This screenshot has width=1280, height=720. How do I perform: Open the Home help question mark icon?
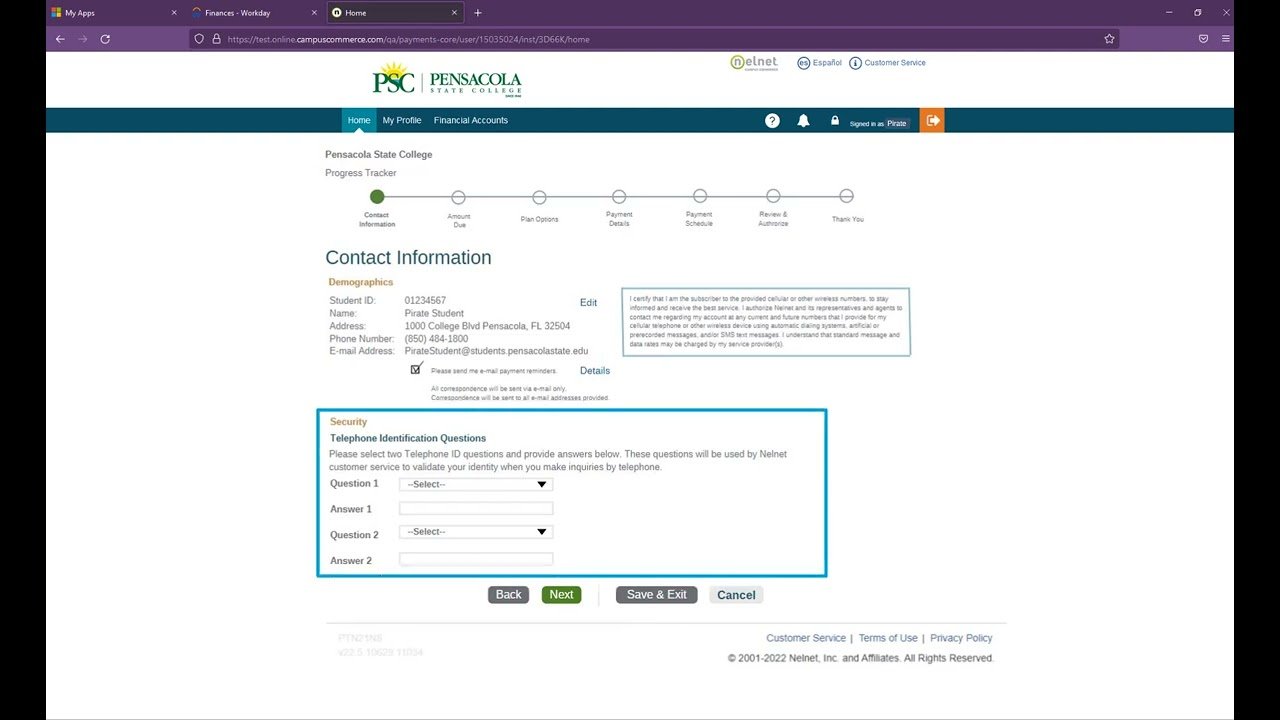tap(771, 120)
